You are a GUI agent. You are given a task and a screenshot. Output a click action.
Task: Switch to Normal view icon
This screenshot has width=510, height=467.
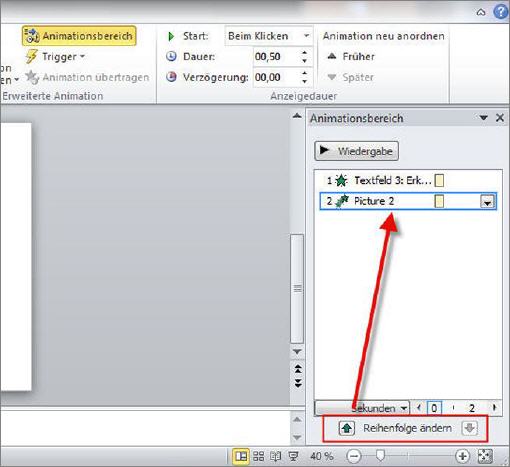pyautogui.click(x=241, y=456)
